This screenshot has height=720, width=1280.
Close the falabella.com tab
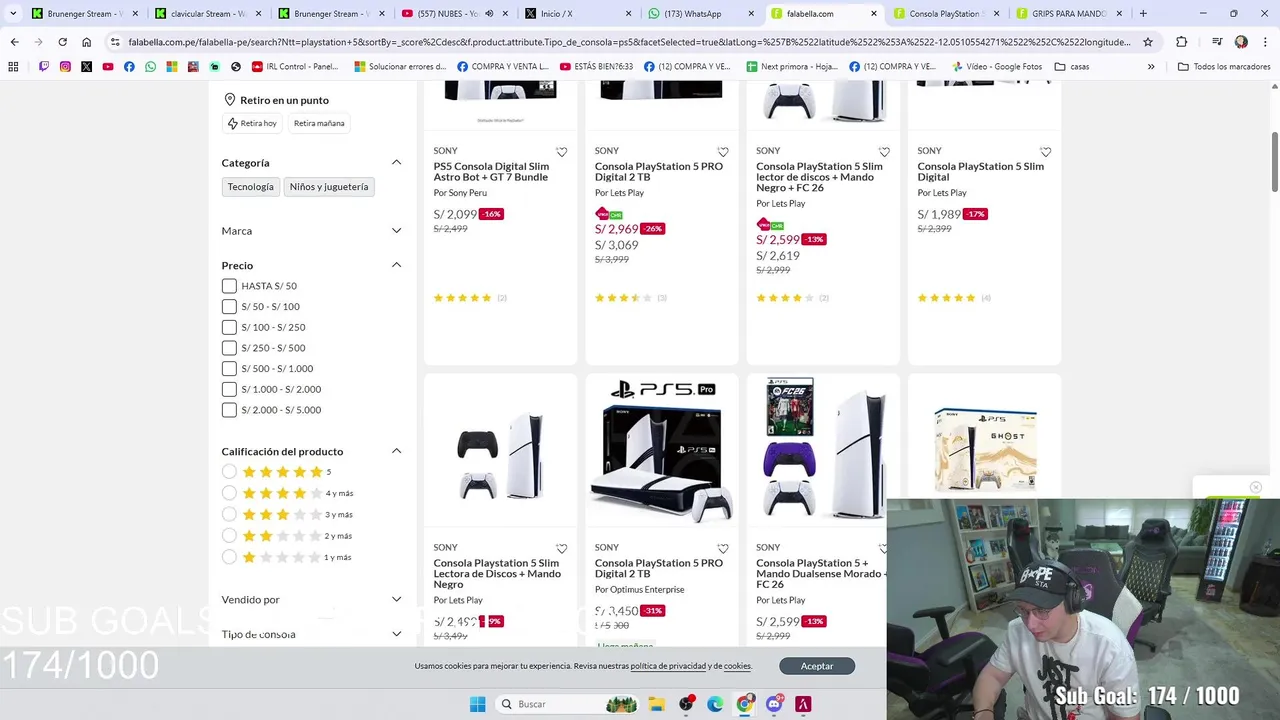point(874,14)
